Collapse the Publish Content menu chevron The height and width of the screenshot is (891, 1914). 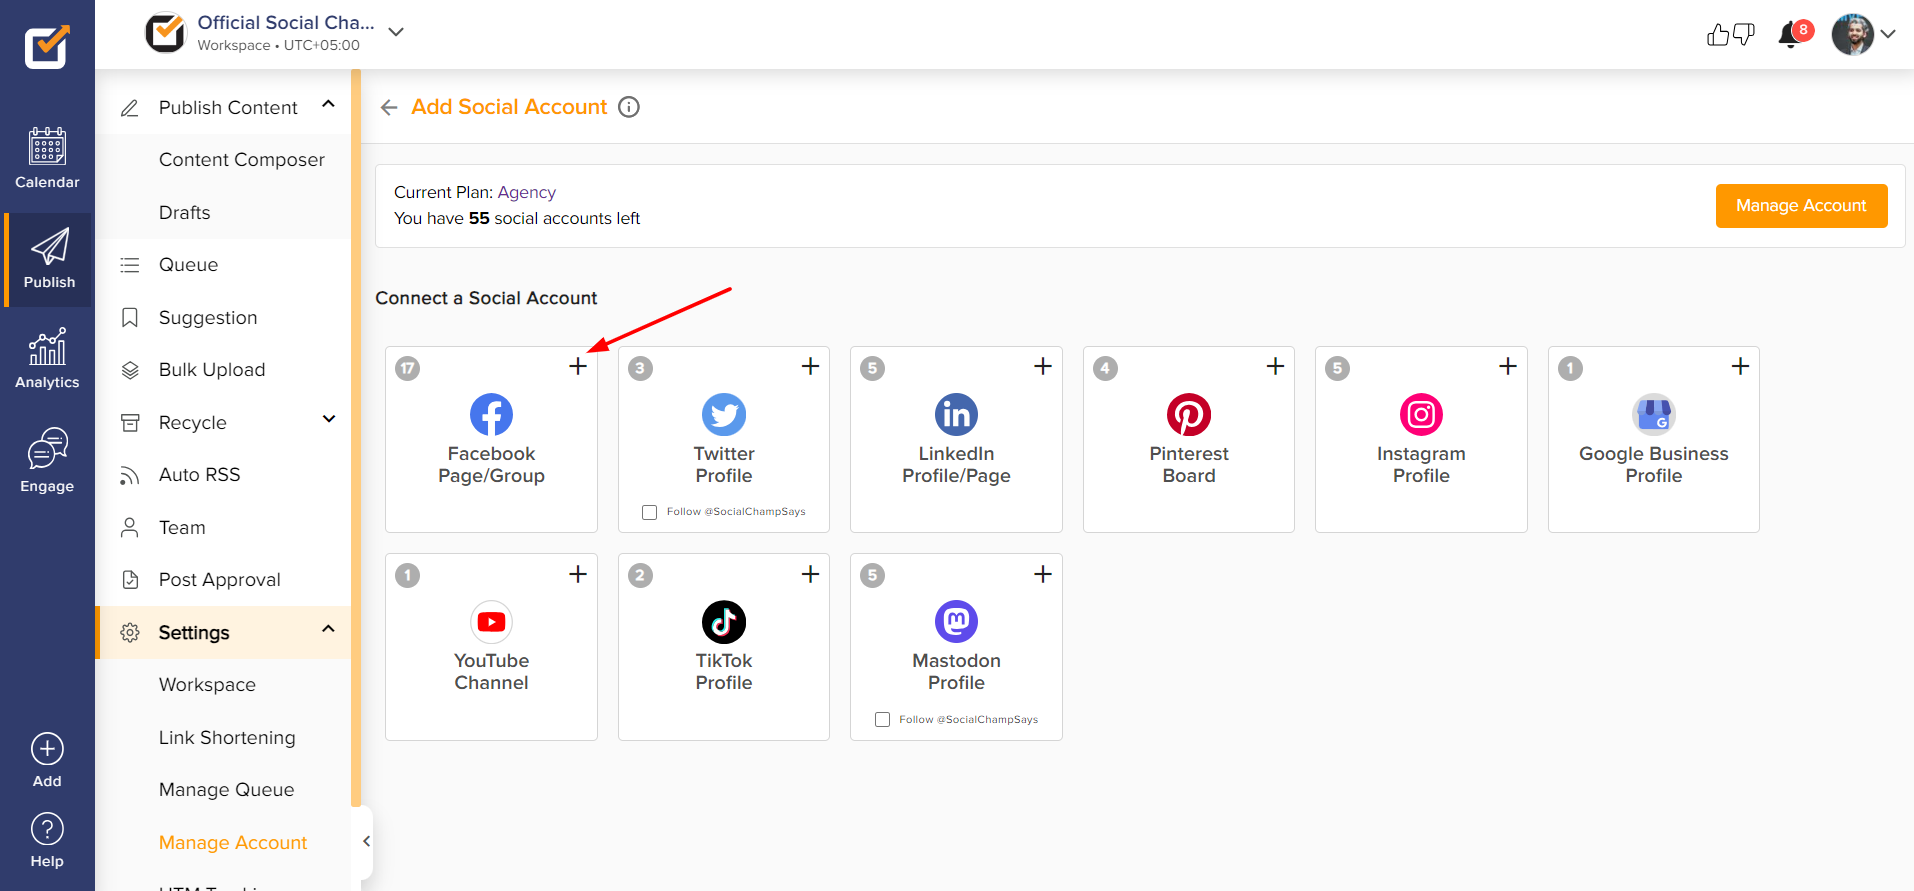[x=328, y=105]
